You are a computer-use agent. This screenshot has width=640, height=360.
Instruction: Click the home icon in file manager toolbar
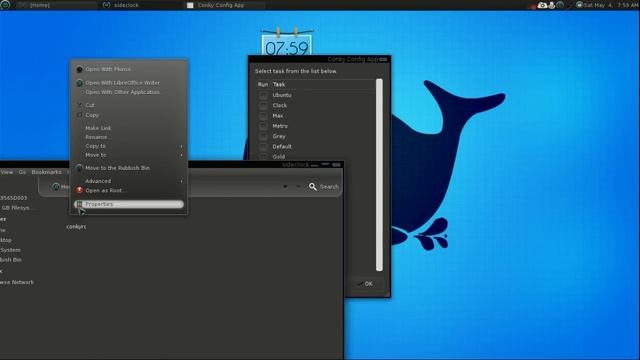click(x=56, y=187)
